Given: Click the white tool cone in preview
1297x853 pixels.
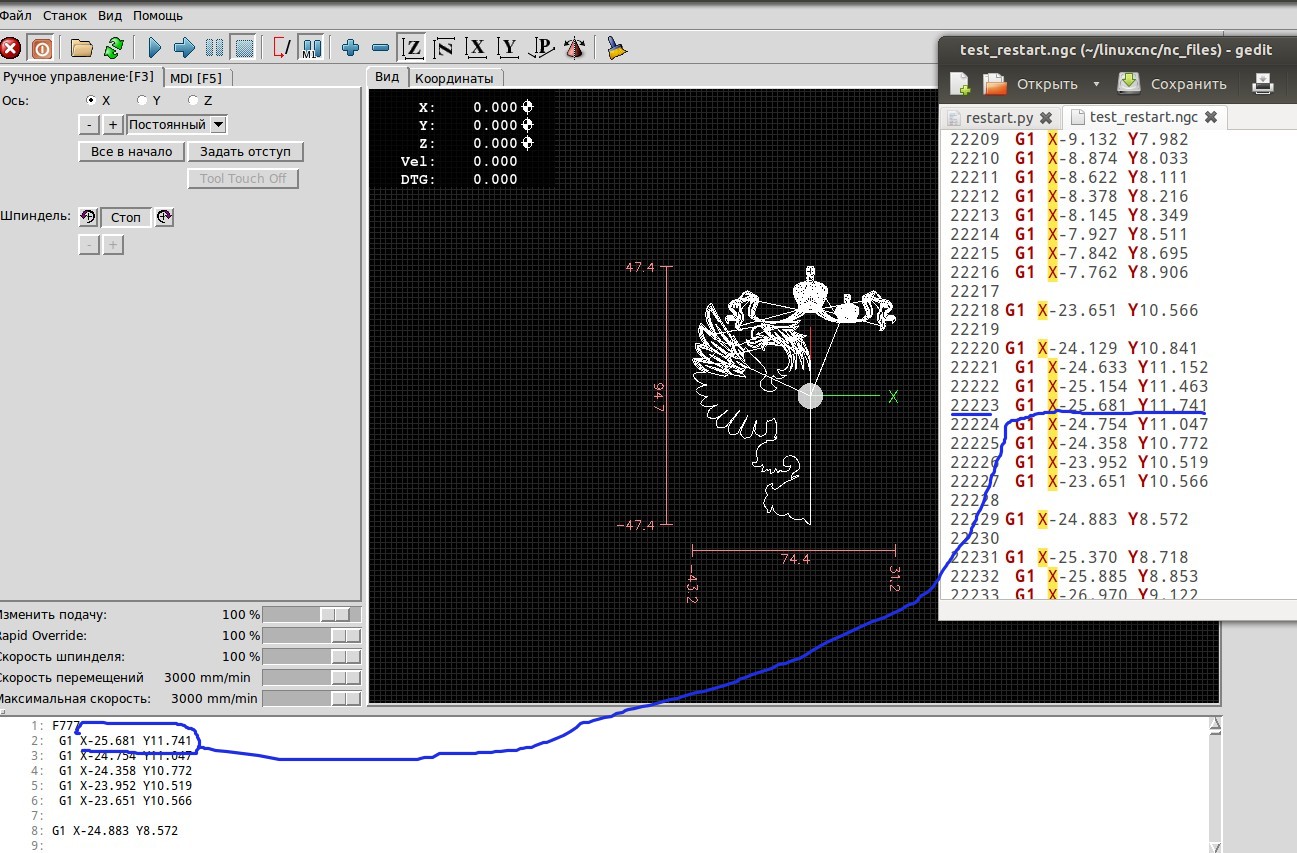Looking at the screenshot, I should pyautogui.click(x=810, y=396).
